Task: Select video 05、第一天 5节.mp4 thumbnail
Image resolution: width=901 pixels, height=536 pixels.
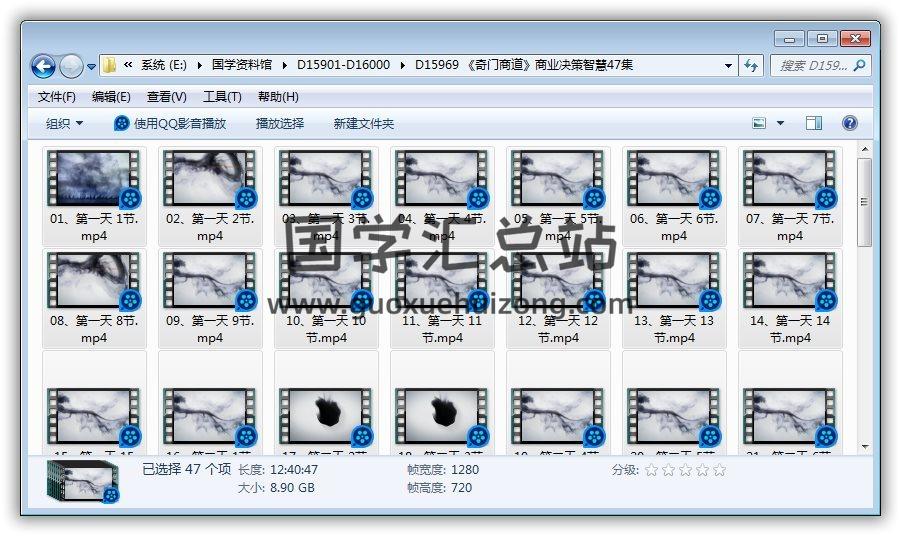Action: [557, 179]
